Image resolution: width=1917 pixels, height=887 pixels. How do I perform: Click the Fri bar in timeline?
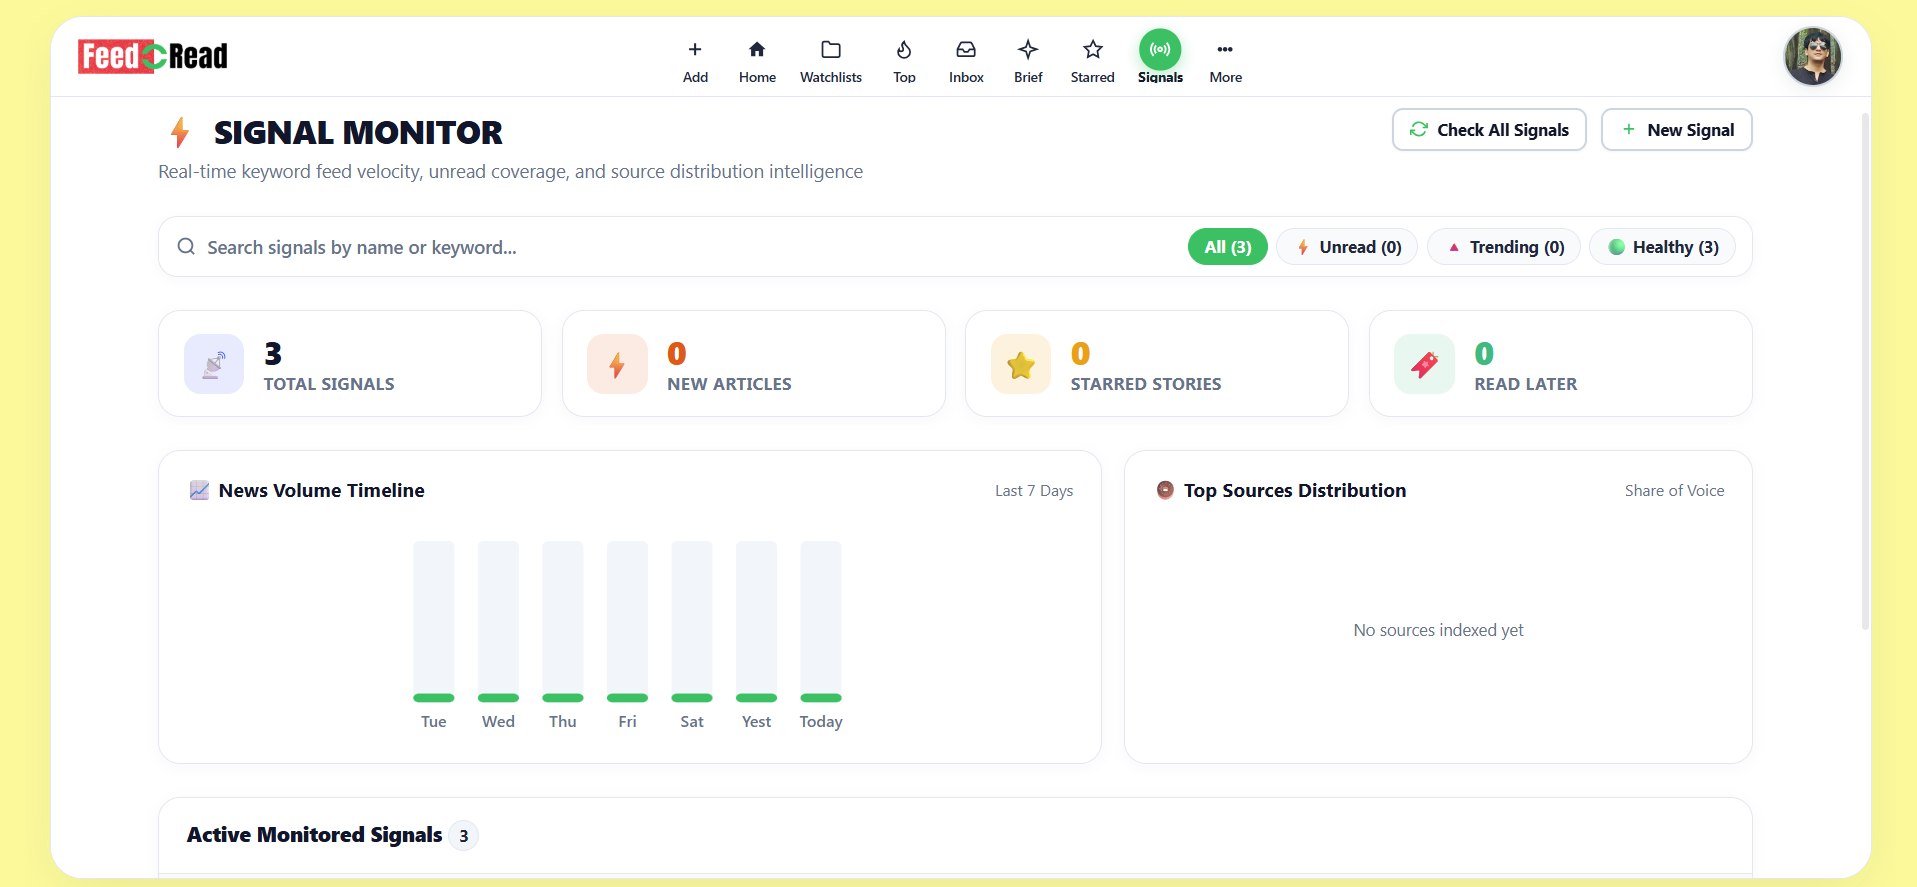627,621
